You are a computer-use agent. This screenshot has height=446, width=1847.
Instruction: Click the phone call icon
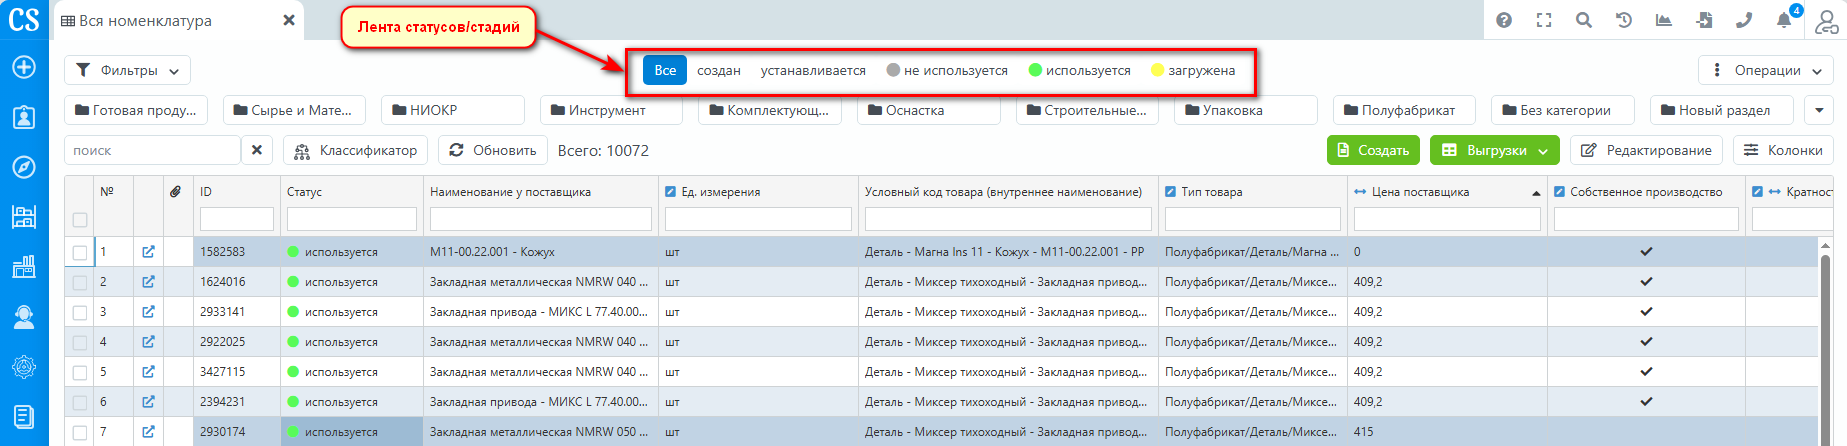[x=1744, y=20]
